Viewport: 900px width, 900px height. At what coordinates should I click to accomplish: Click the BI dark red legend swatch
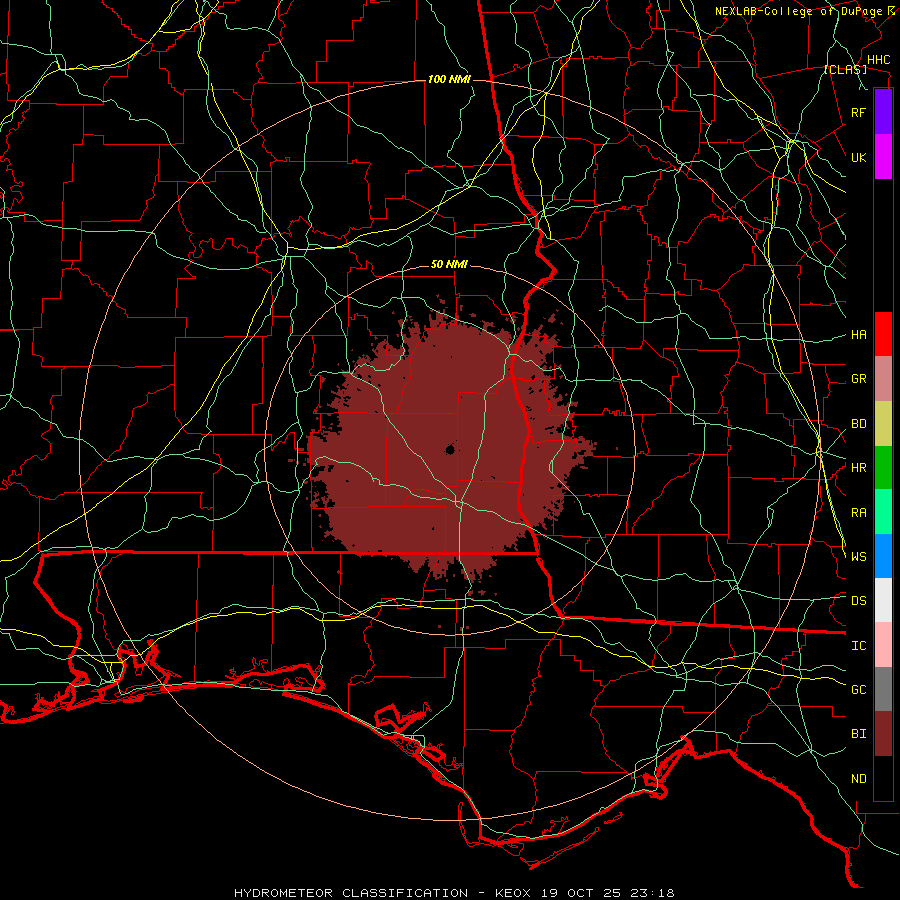(x=883, y=734)
